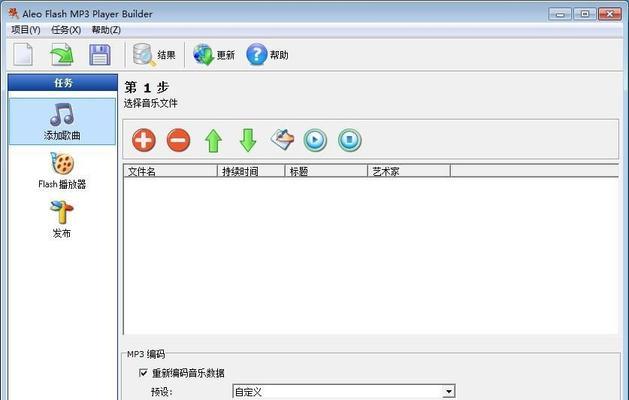Screen dimensions: 629x400
Task: Toggle 重新编码音乐数据 checkbox
Action: 143,373
